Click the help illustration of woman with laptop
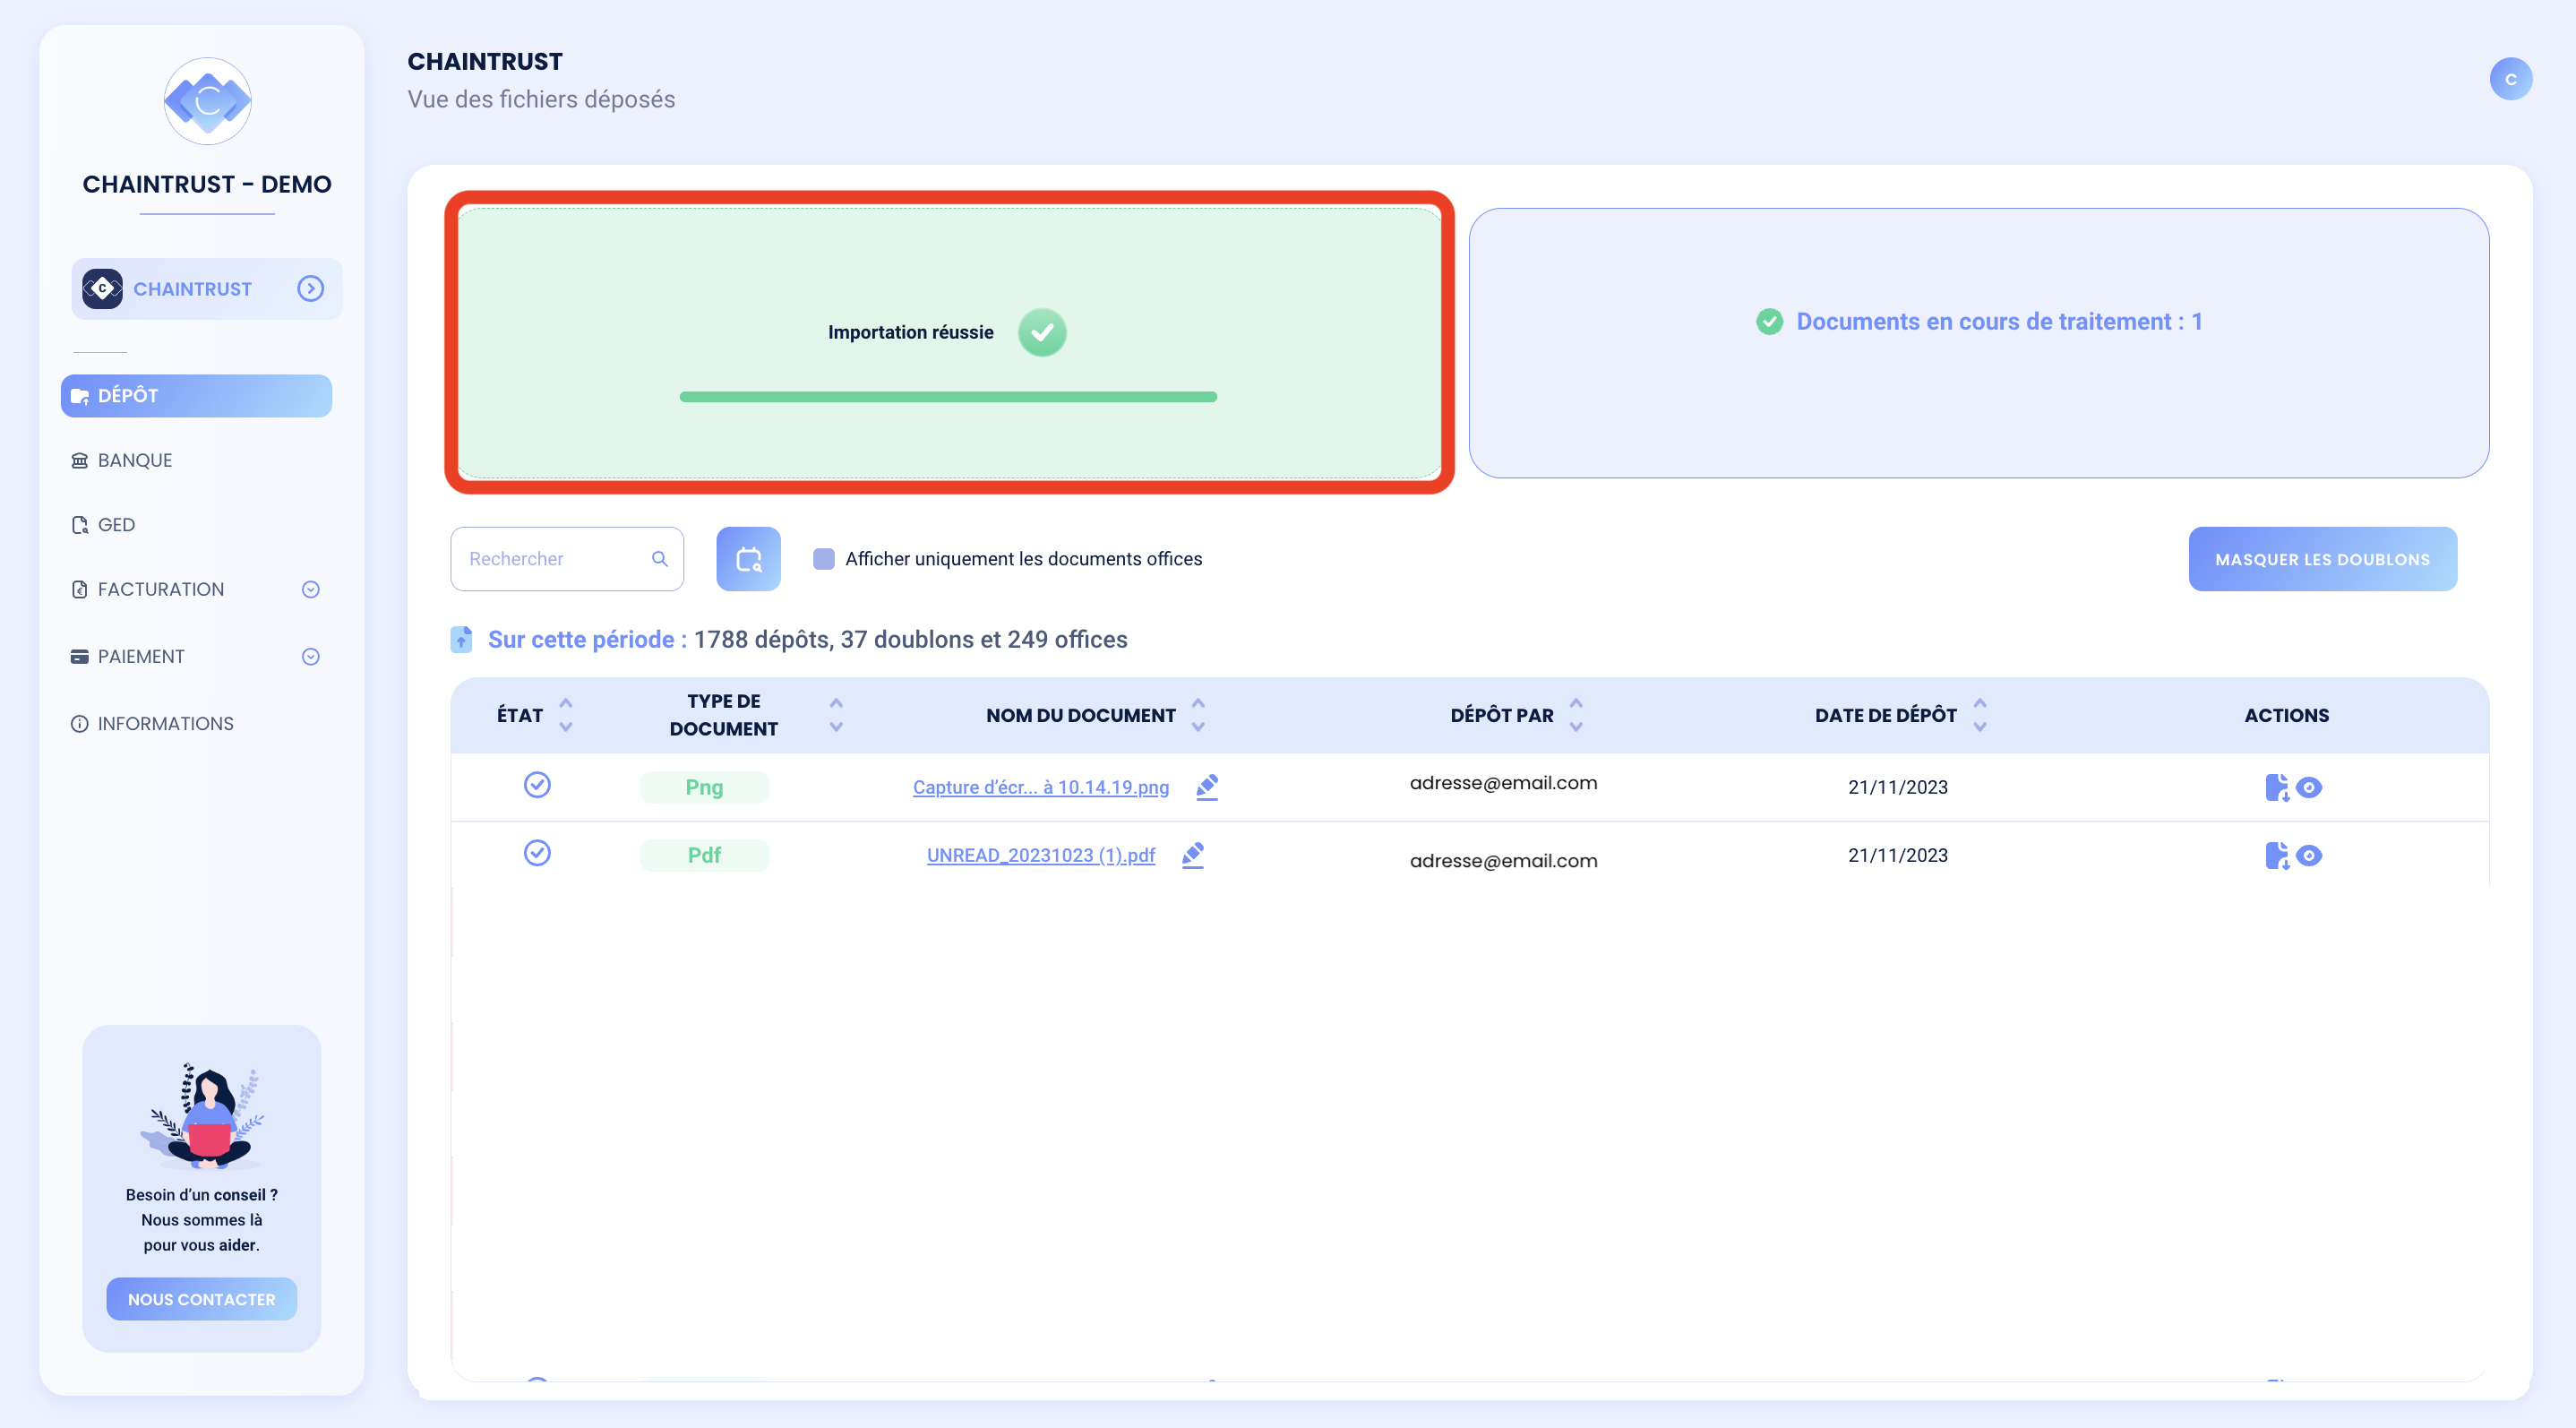Screen dimensions: 2576x1428 point(202,1115)
